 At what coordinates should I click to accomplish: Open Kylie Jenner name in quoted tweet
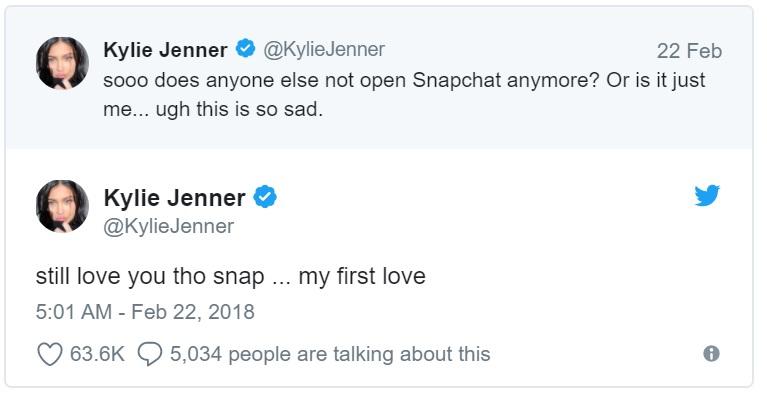tap(165, 50)
